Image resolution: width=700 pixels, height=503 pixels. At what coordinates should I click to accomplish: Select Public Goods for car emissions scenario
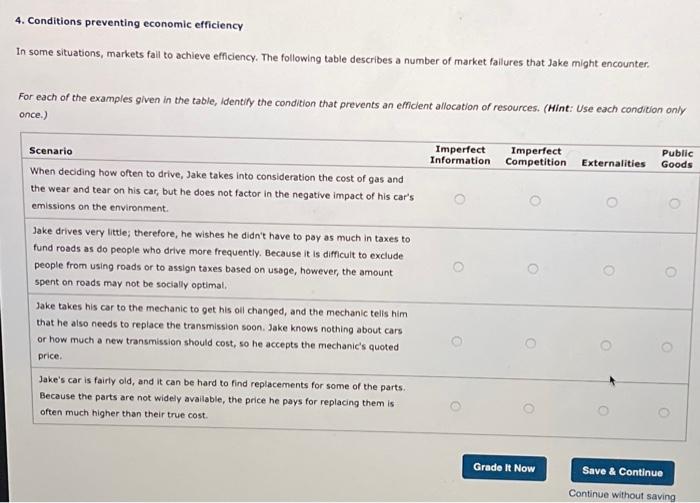click(x=674, y=204)
